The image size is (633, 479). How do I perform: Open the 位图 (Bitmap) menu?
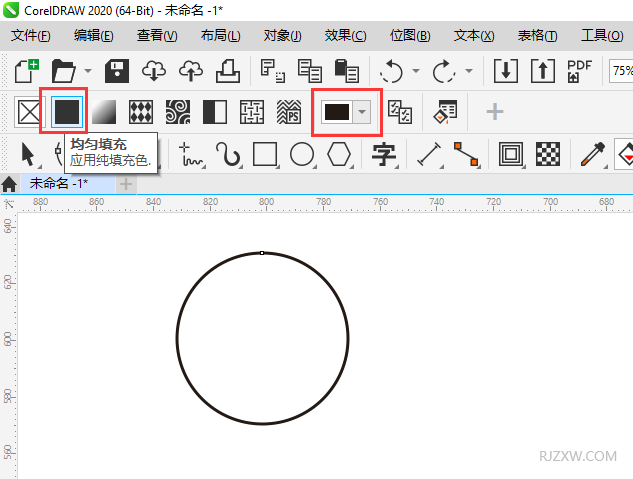409,36
